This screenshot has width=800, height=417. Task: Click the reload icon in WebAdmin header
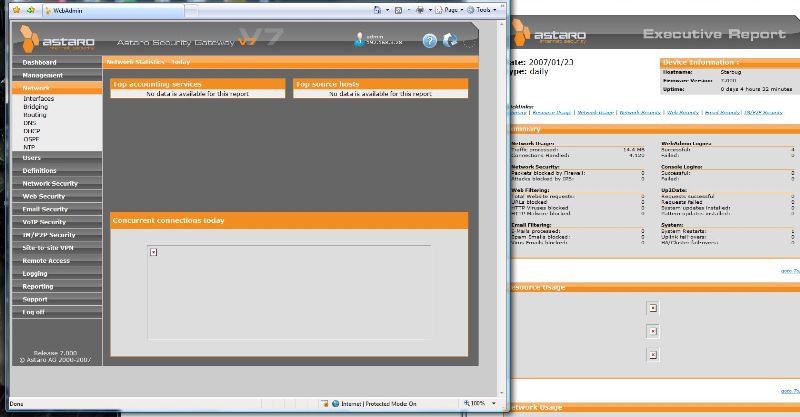[451, 41]
